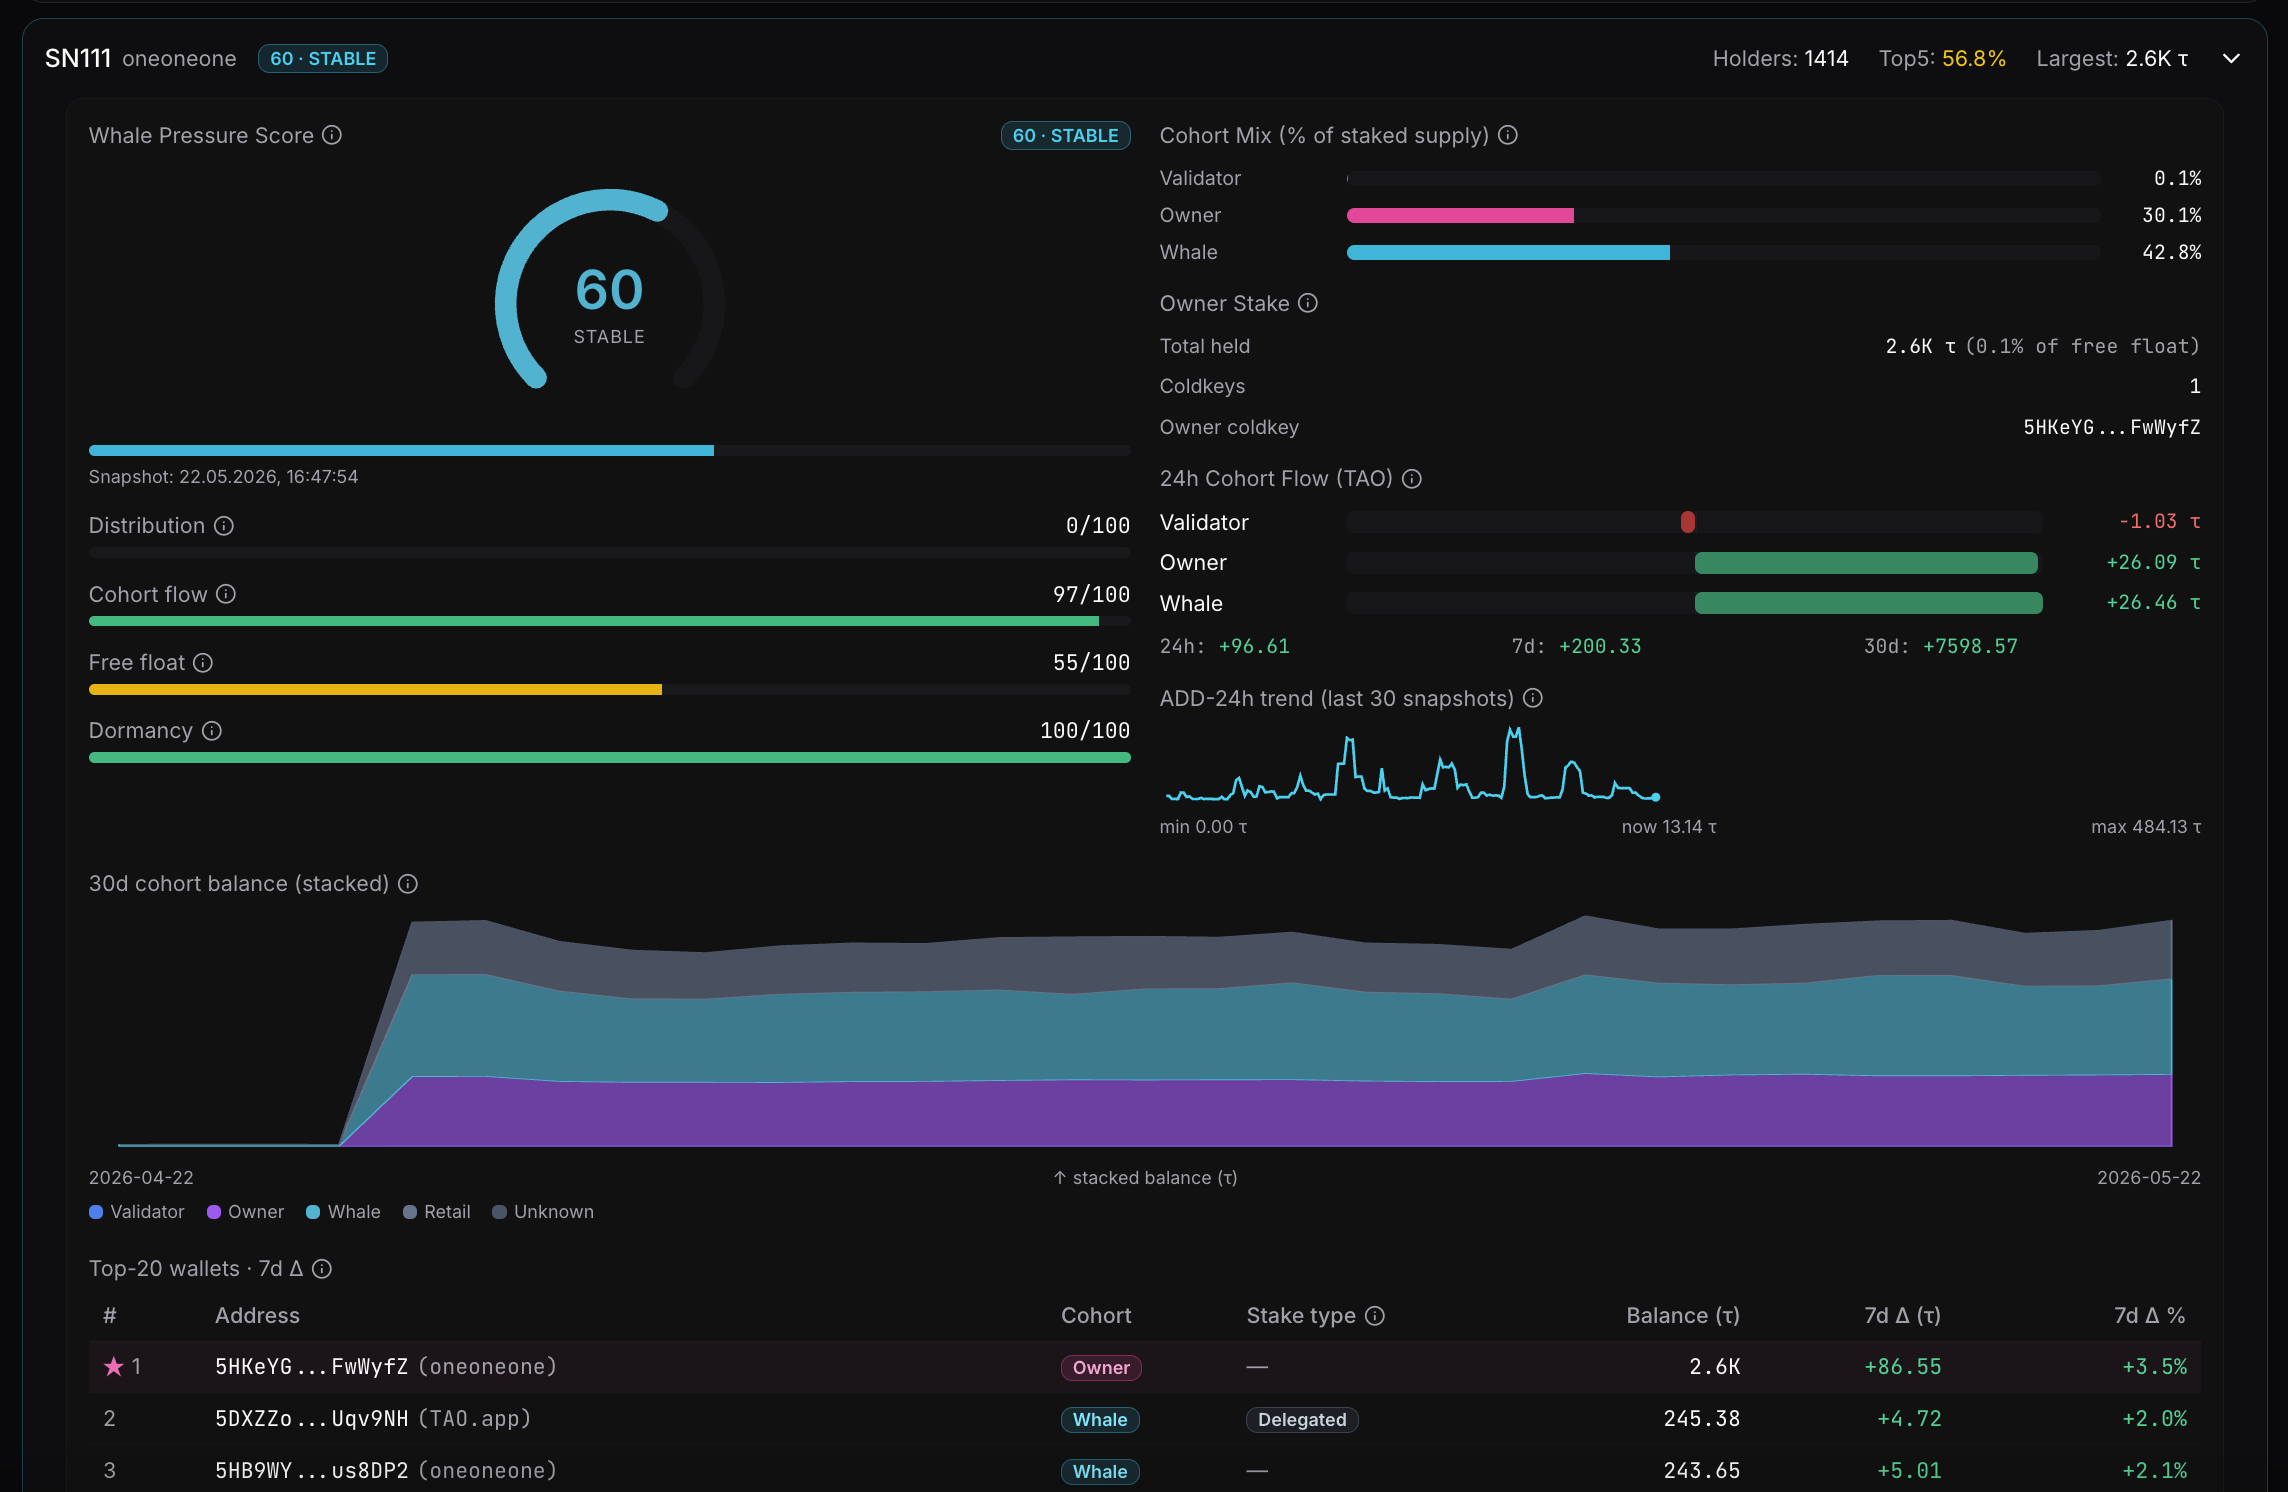Click the Largest: 2.6K τ stat
The height and width of the screenshot is (1492, 2288).
pos(2113,59)
